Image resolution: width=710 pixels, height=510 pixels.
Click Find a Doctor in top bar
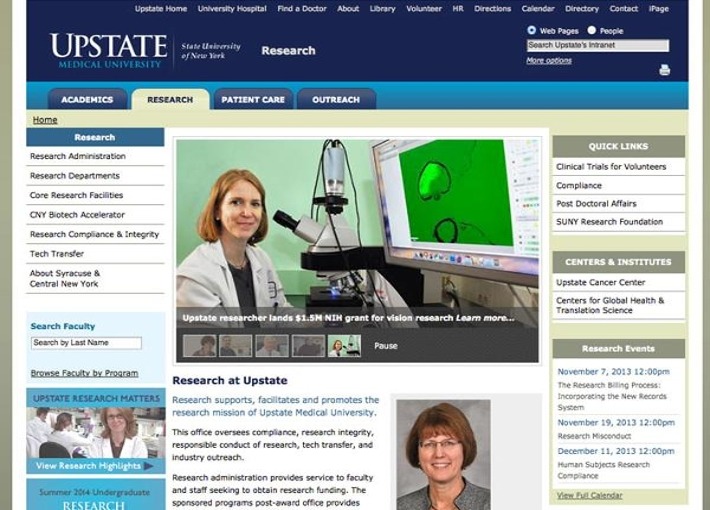click(302, 9)
